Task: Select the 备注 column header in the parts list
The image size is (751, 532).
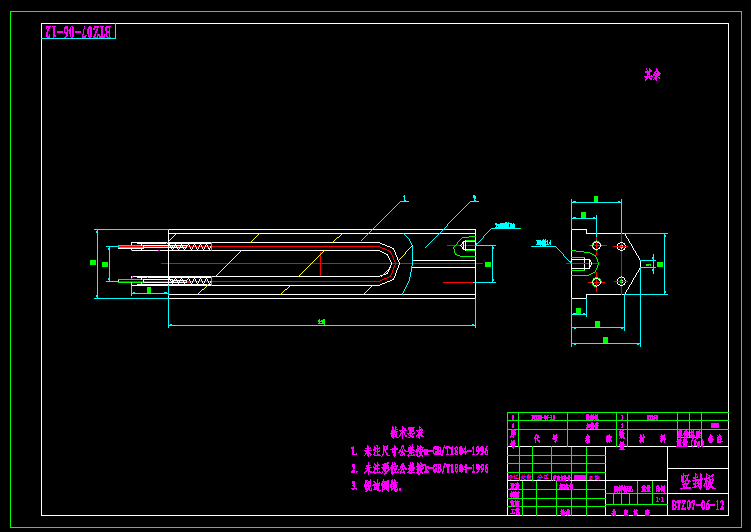Action: point(715,439)
